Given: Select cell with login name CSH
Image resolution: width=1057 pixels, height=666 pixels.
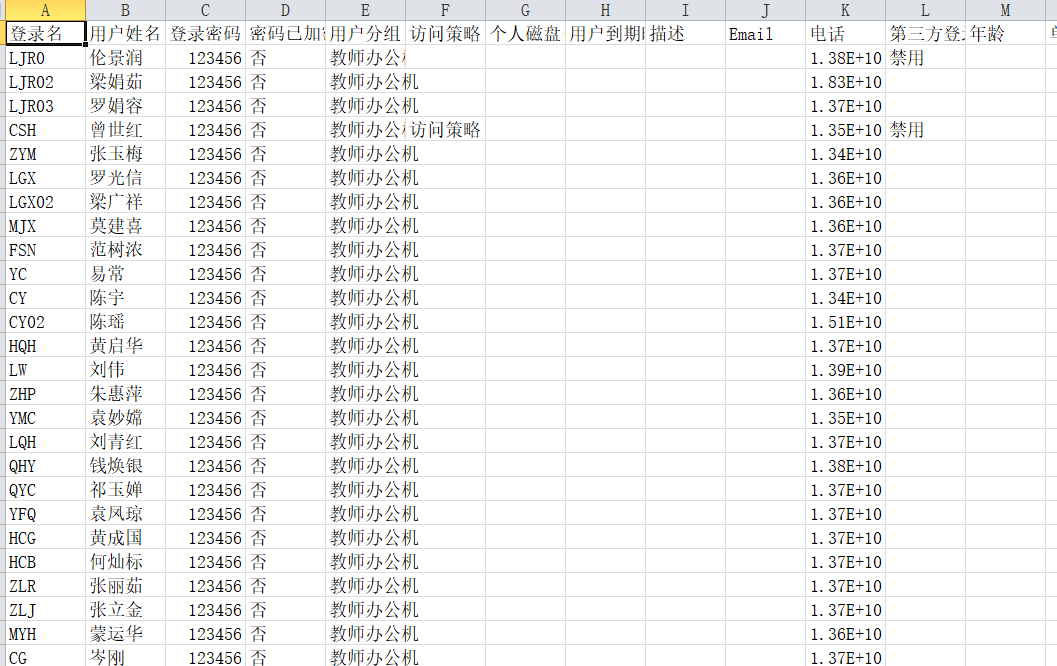Looking at the screenshot, I should click(x=45, y=130).
